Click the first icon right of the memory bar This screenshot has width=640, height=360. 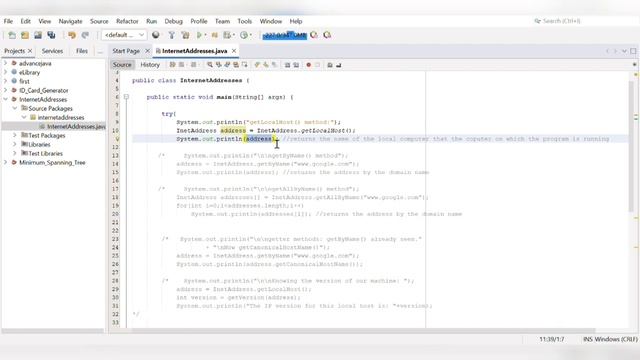click(x=314, y=35)
